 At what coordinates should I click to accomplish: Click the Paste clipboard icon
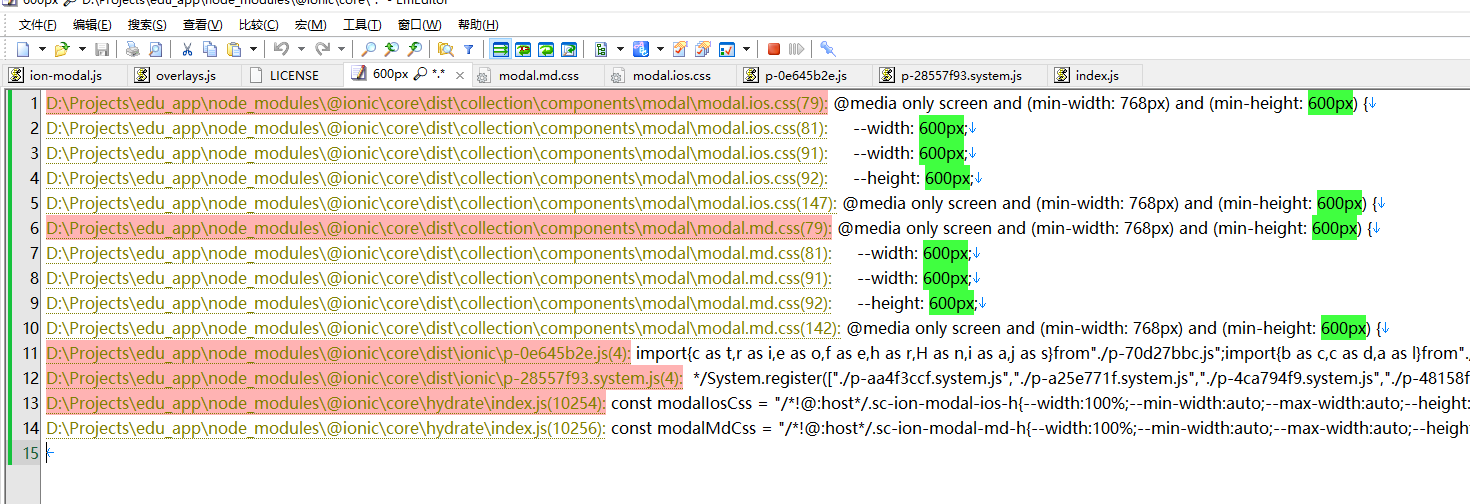coord(234,49)
